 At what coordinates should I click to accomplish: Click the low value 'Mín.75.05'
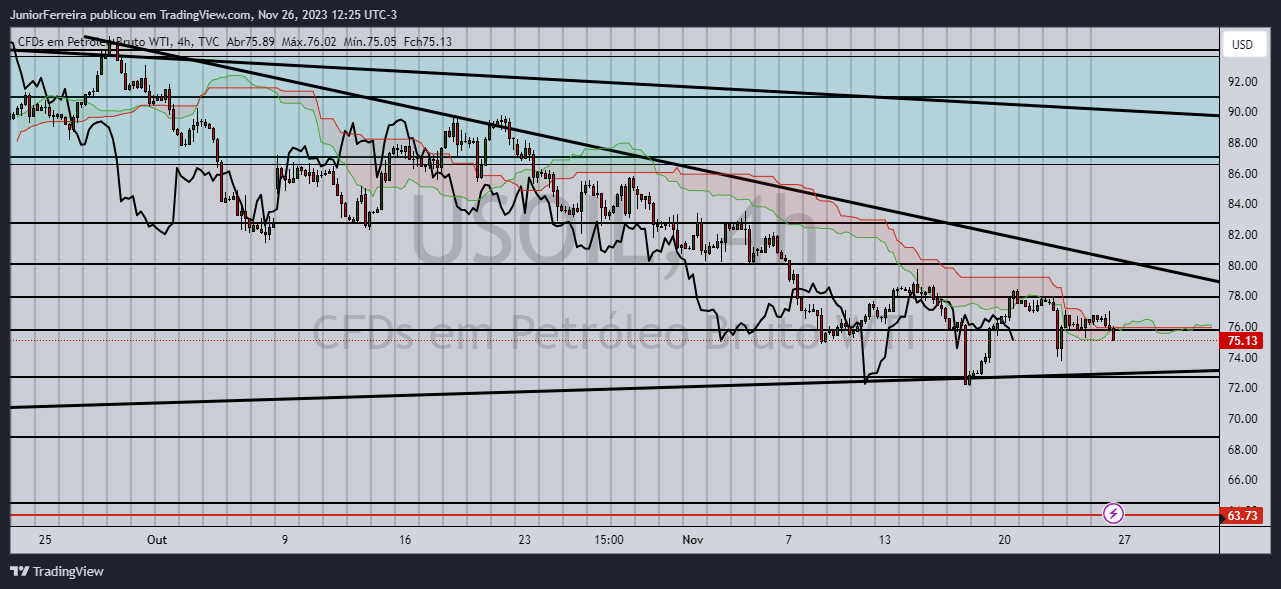370,42
